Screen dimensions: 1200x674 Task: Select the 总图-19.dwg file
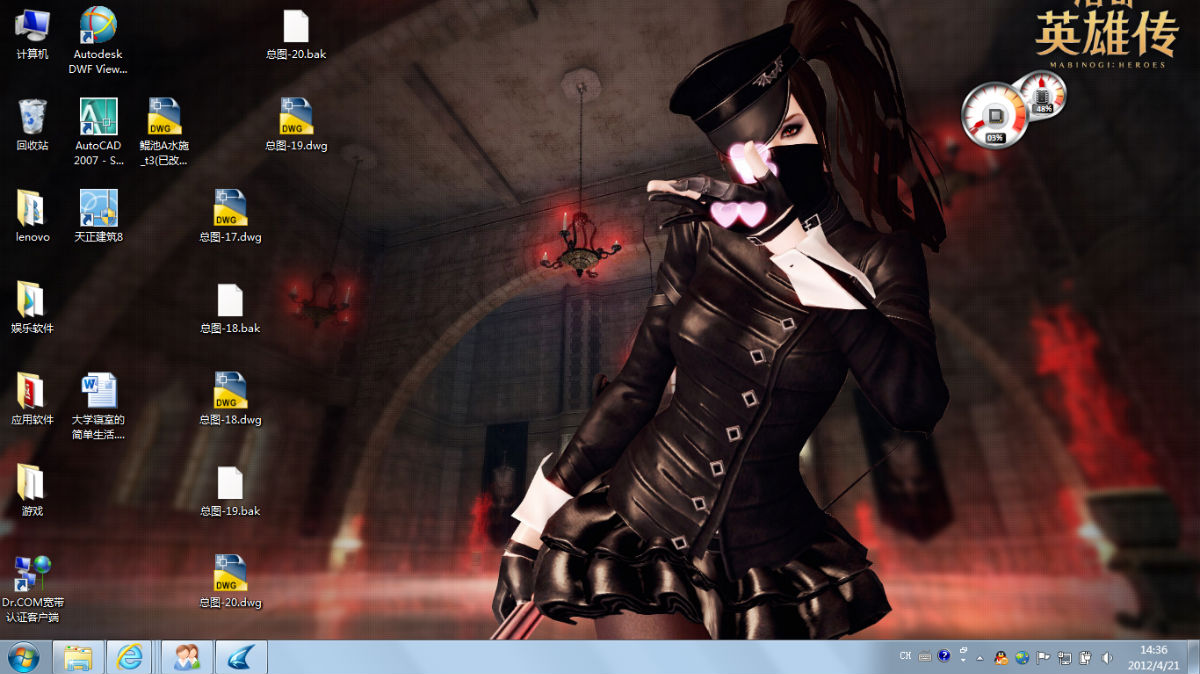click(x=296, y=124)
